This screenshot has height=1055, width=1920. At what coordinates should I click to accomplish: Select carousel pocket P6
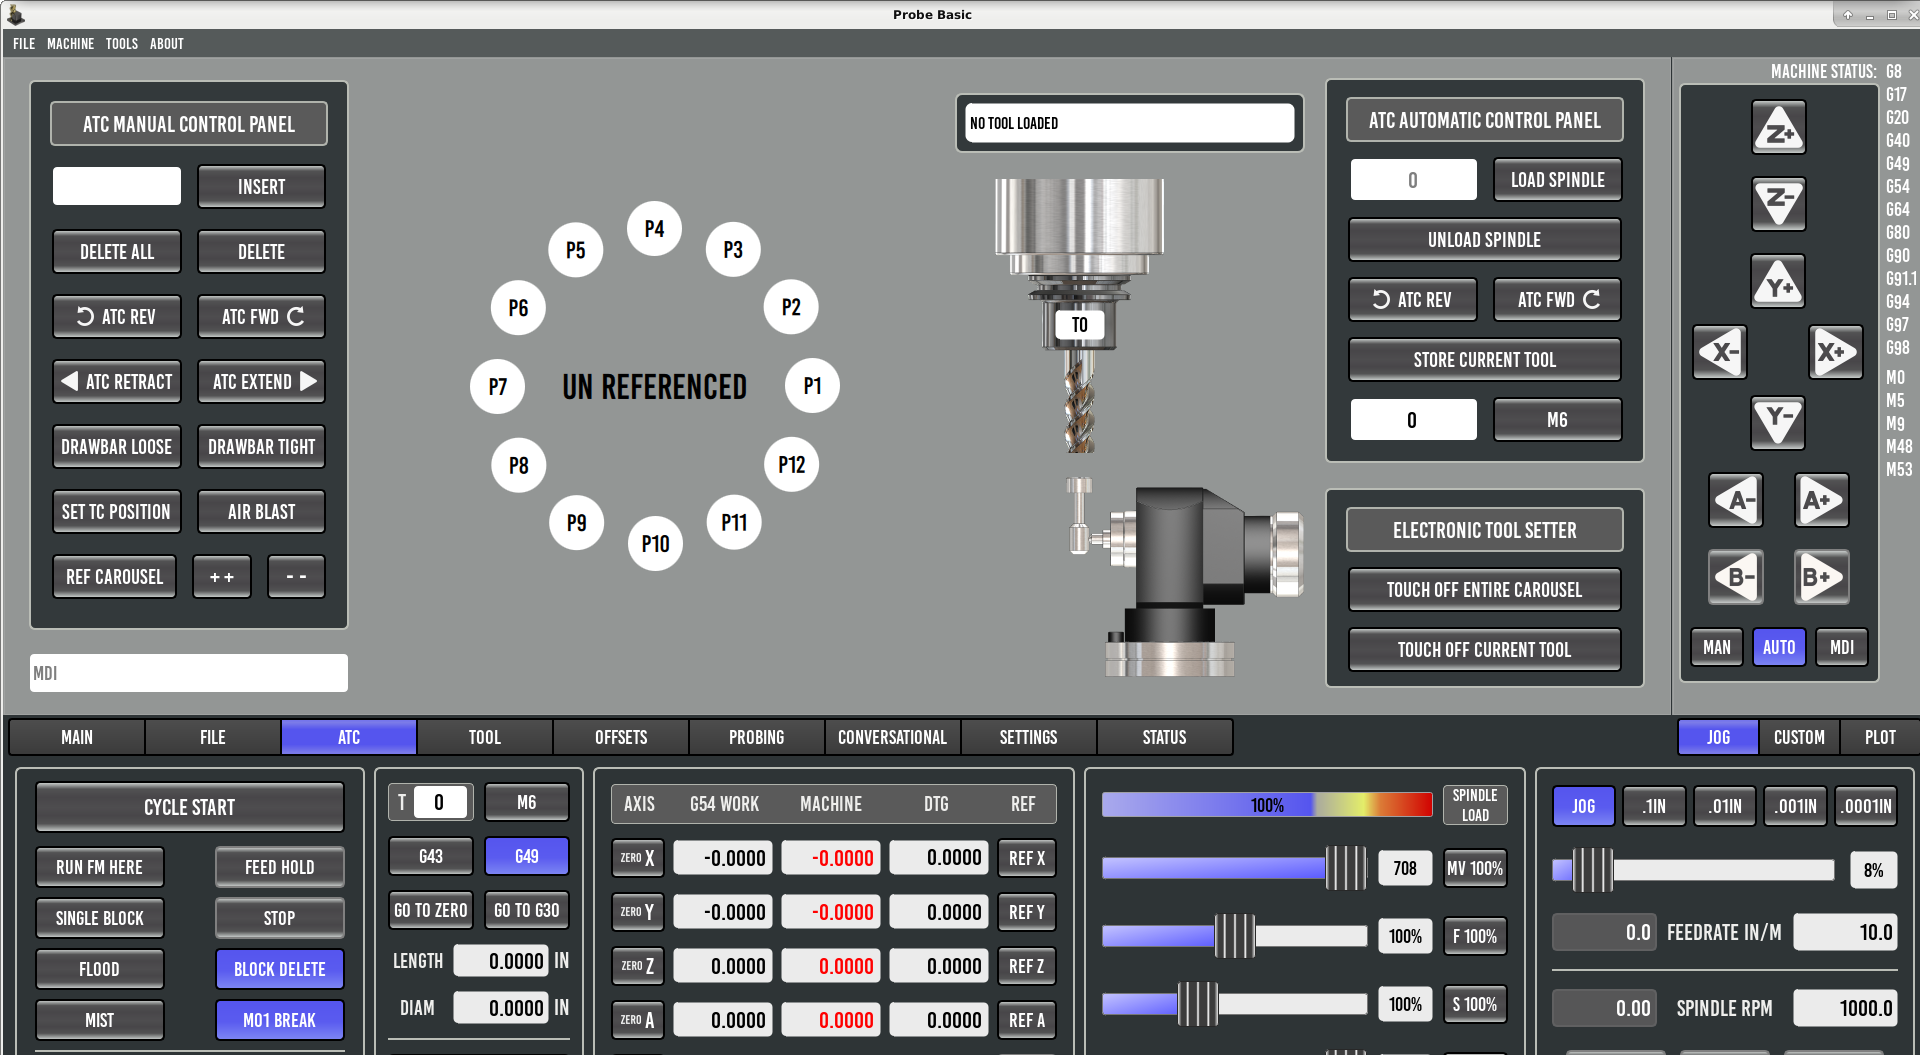click(x=518, y=307)
